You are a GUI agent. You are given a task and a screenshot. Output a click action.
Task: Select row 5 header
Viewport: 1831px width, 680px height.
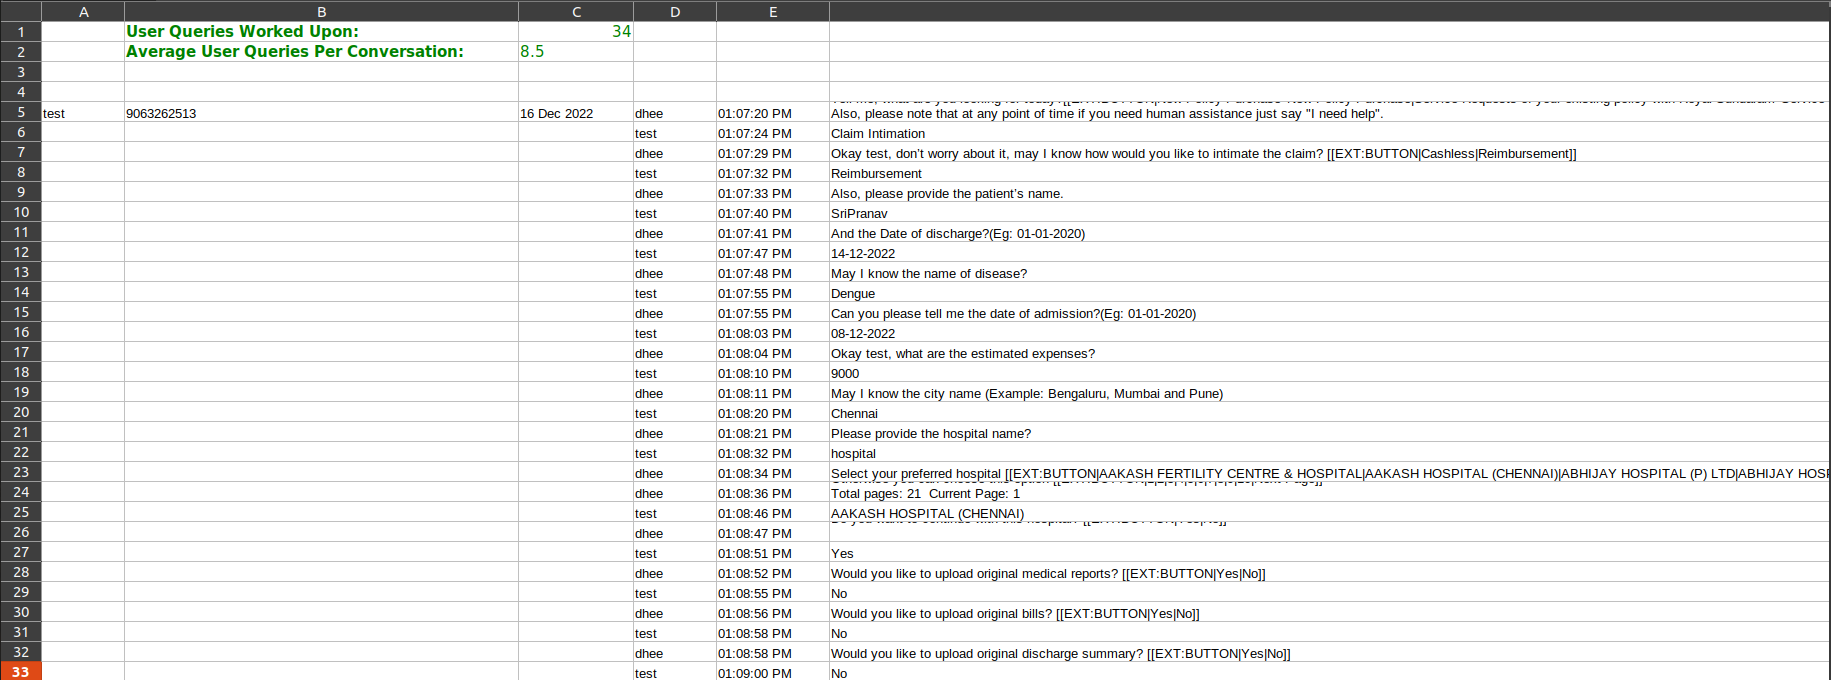point(21,113)
